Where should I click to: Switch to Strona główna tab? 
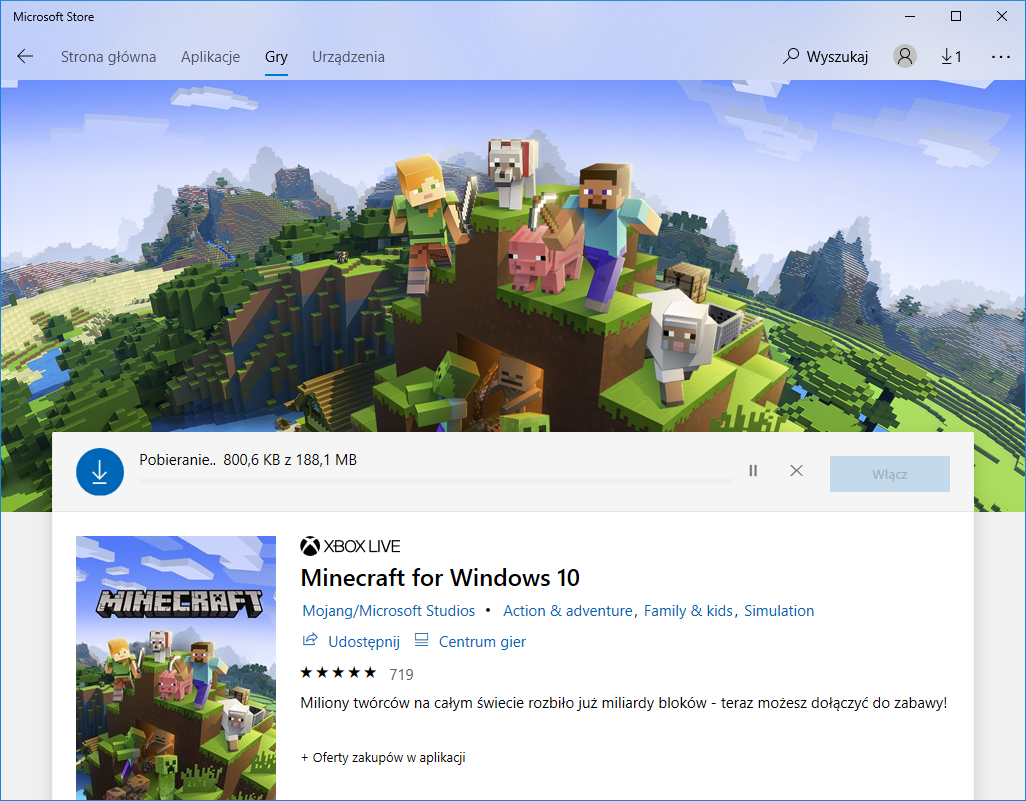pos(109,57)
